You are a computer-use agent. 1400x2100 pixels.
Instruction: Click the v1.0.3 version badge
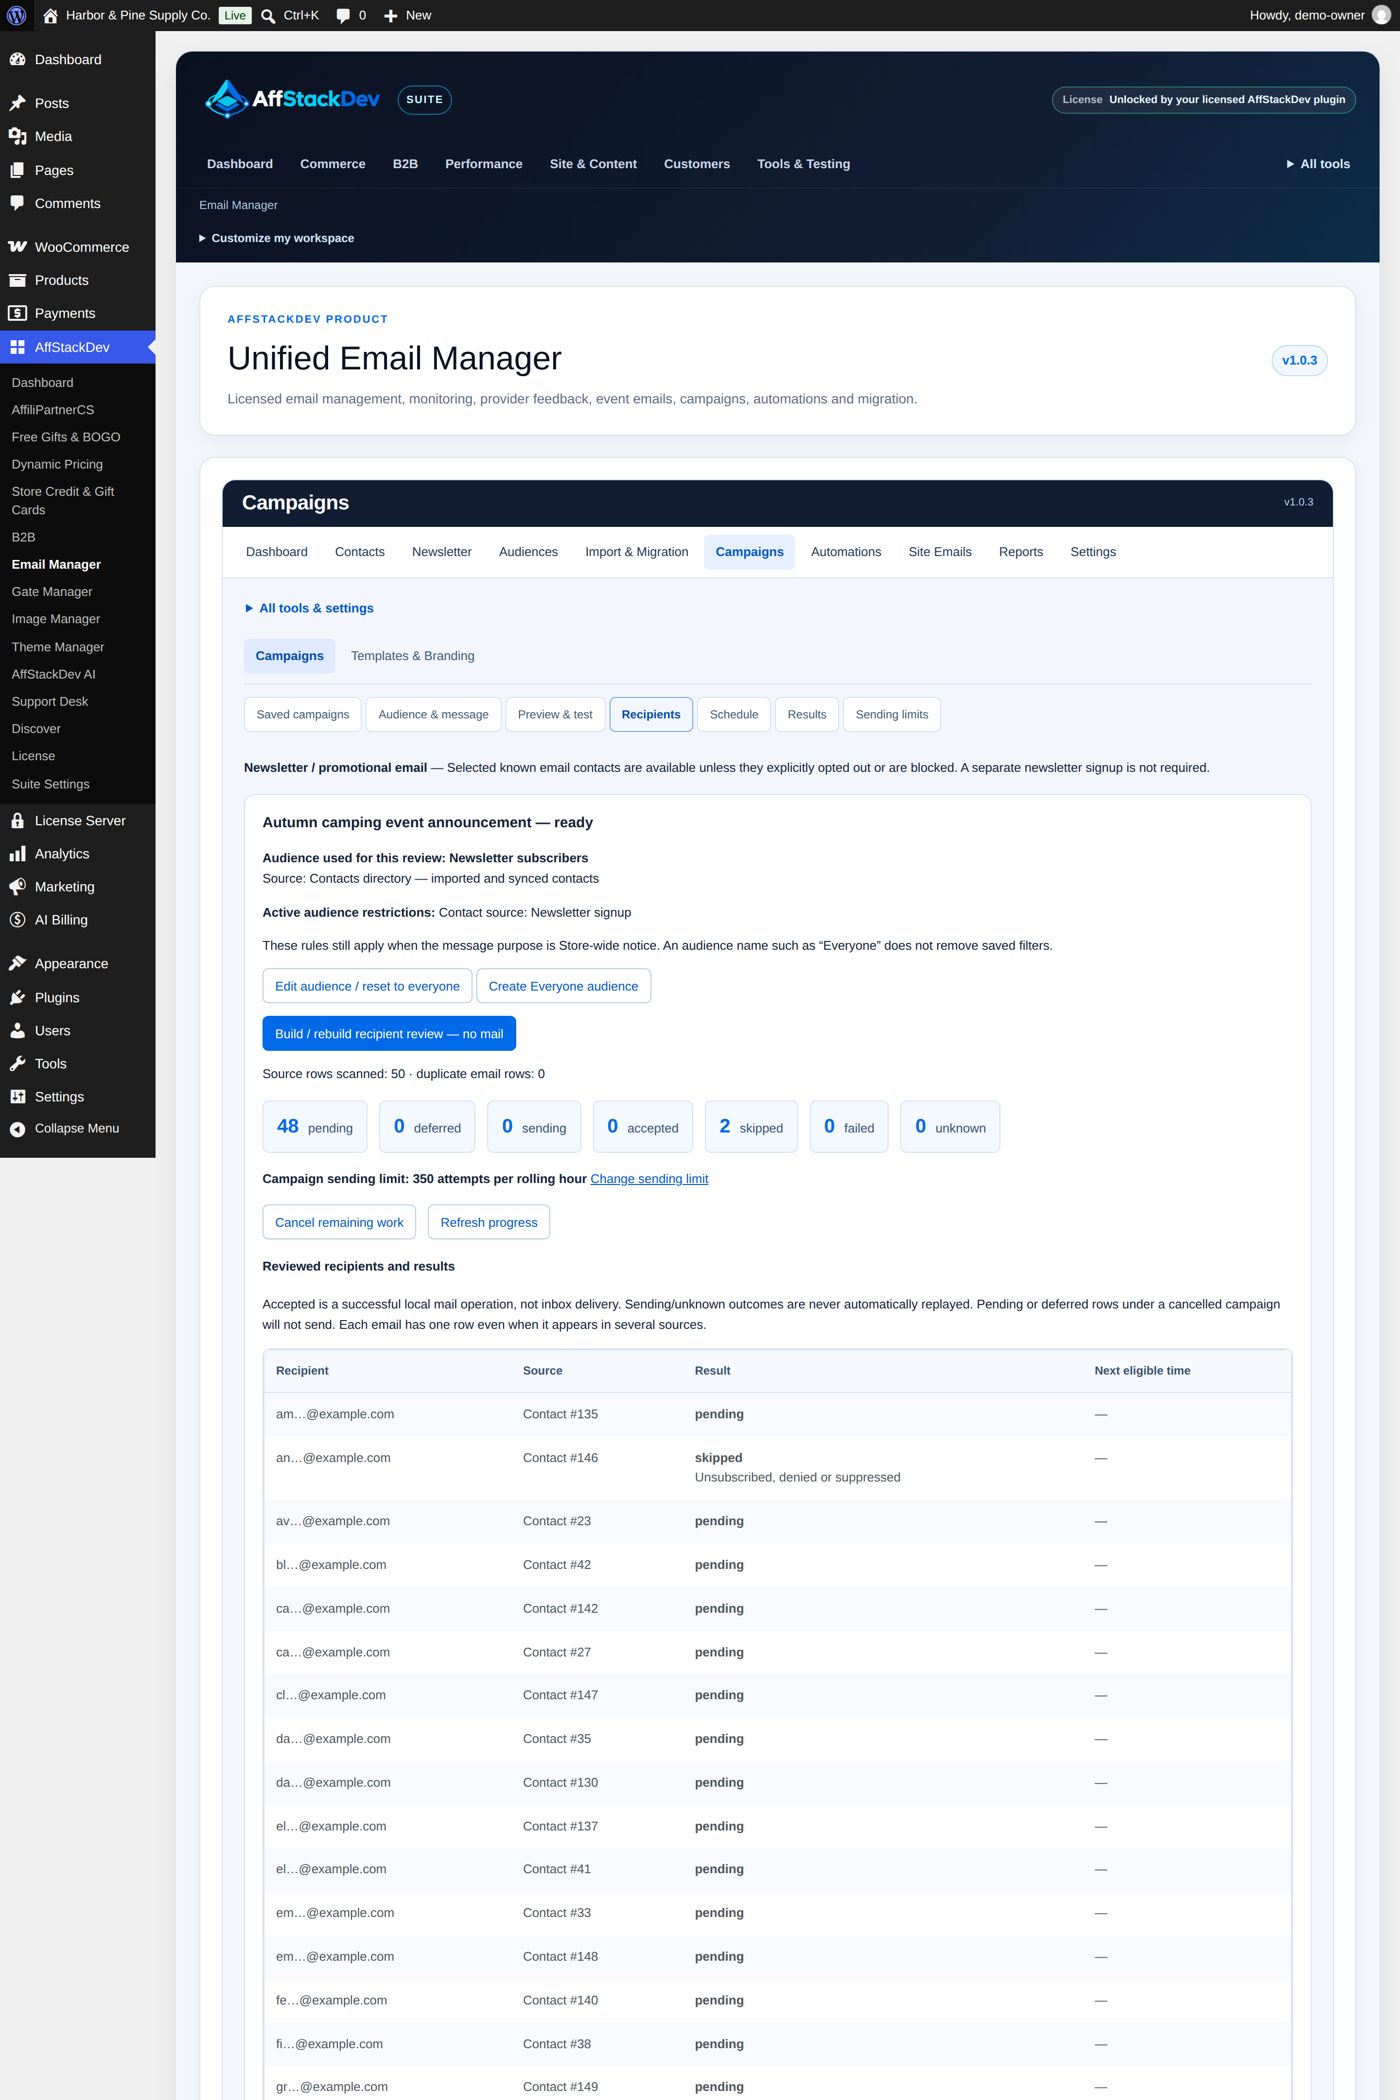click(1299, 360)
